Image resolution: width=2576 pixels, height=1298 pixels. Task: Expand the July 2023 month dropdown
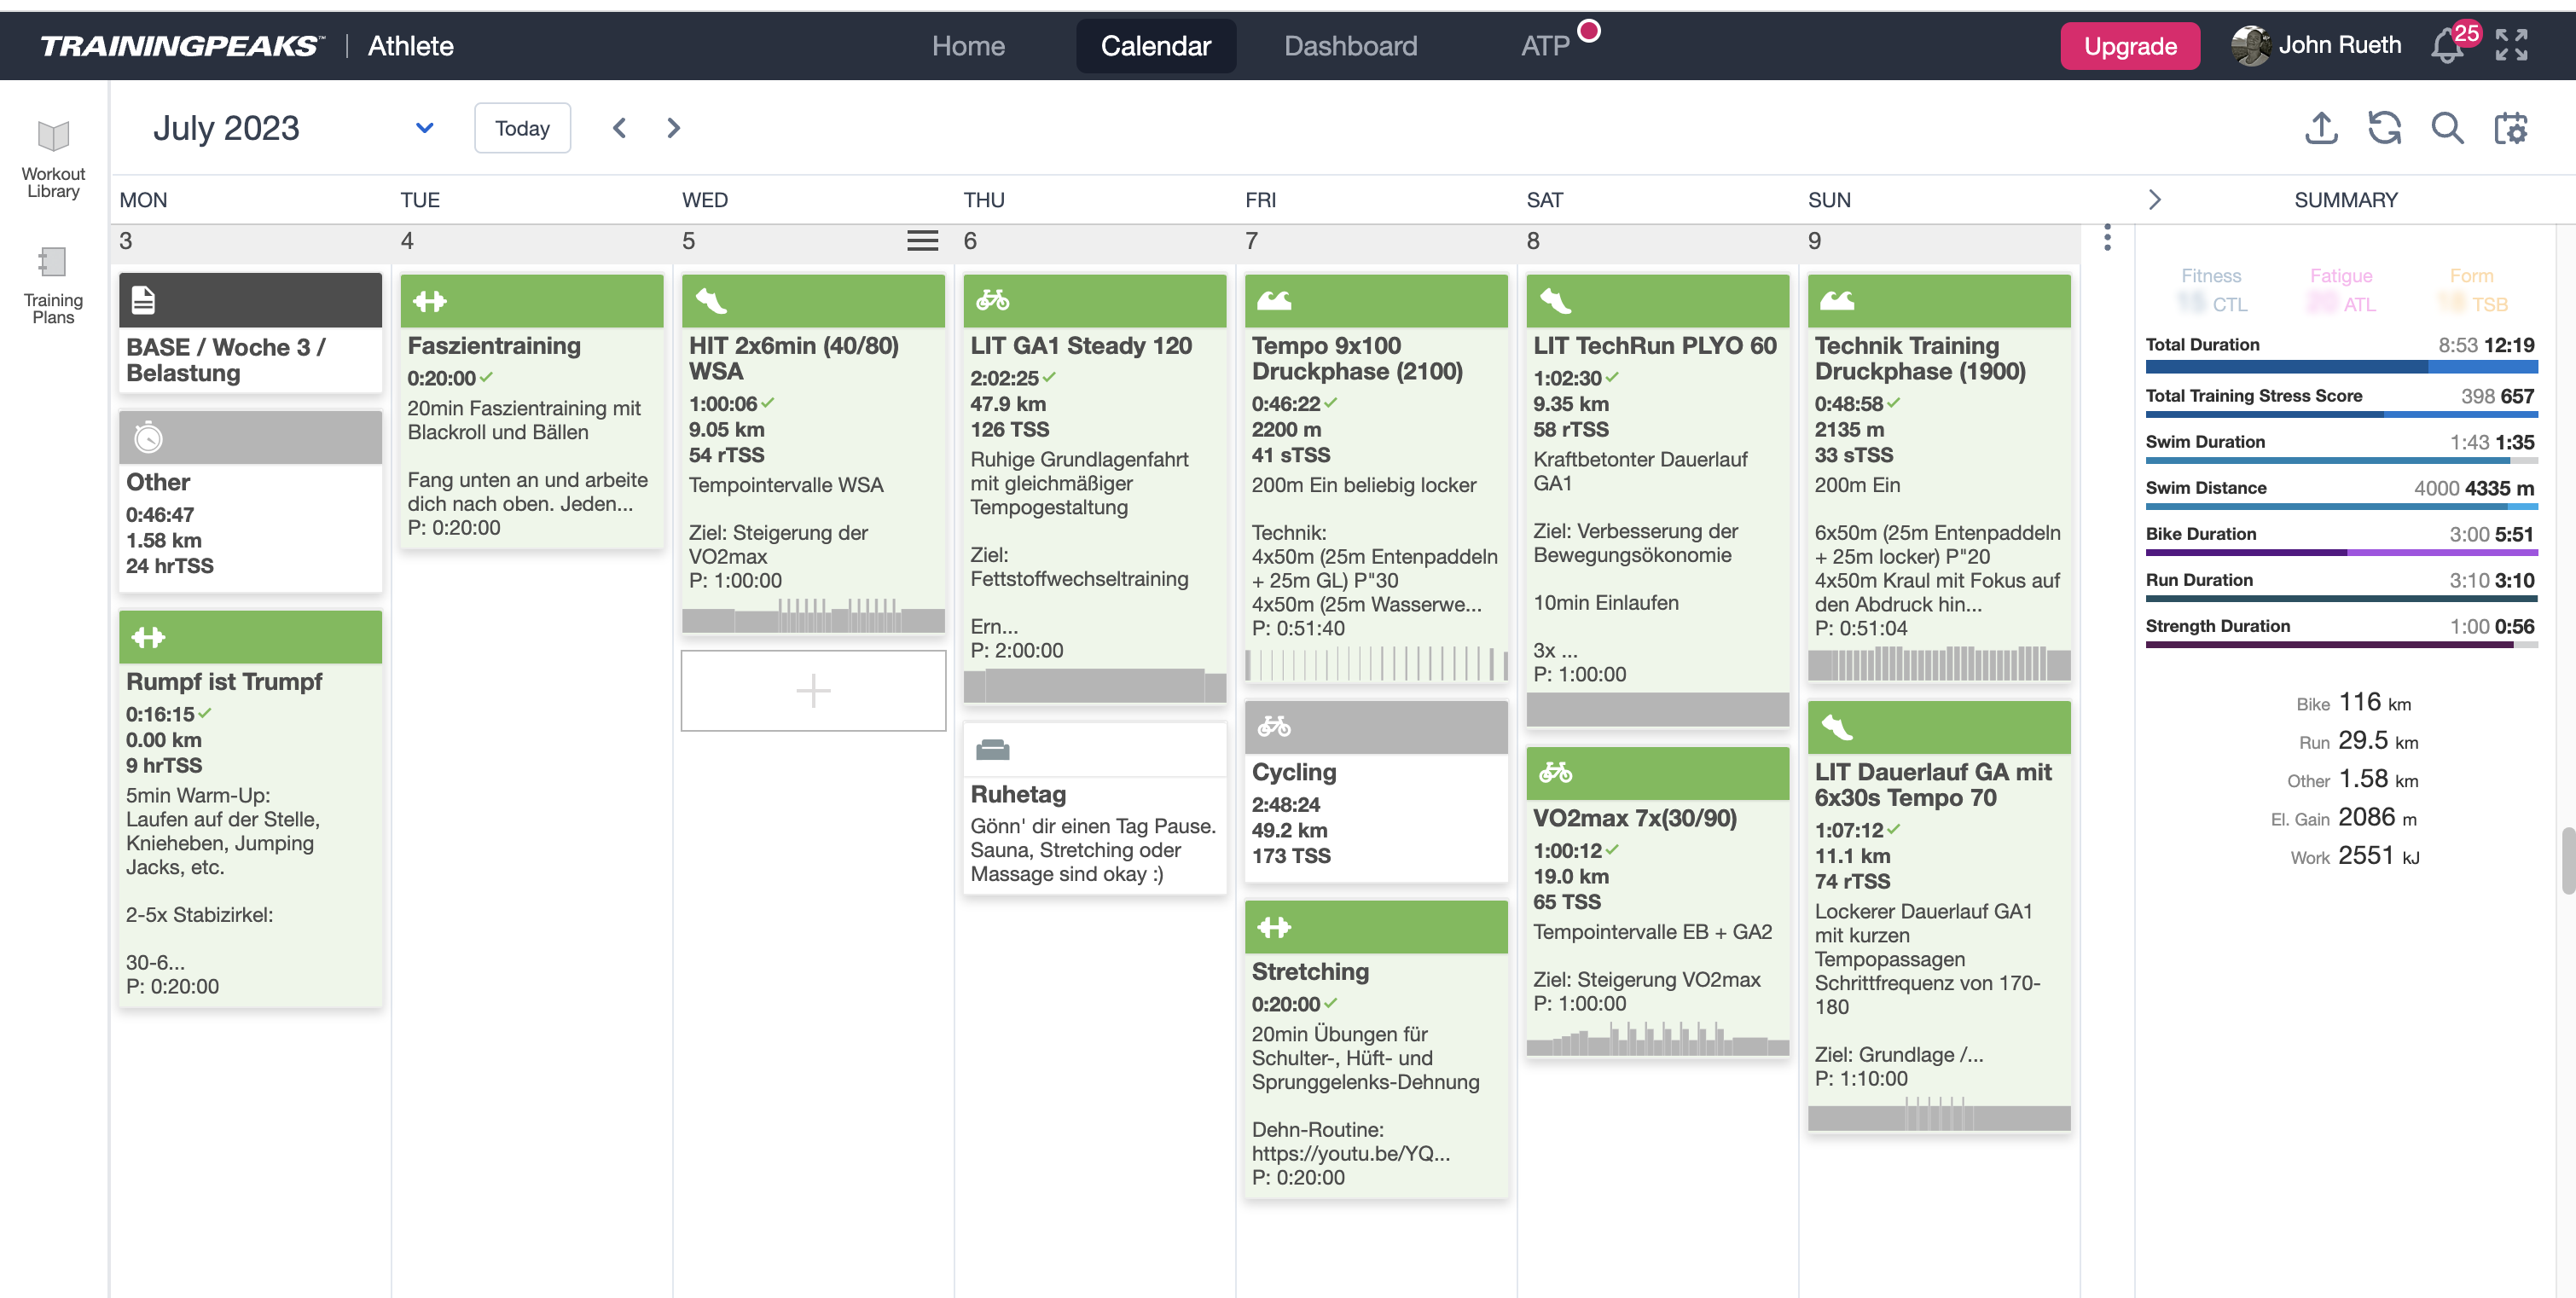click(x=424, y=128)
